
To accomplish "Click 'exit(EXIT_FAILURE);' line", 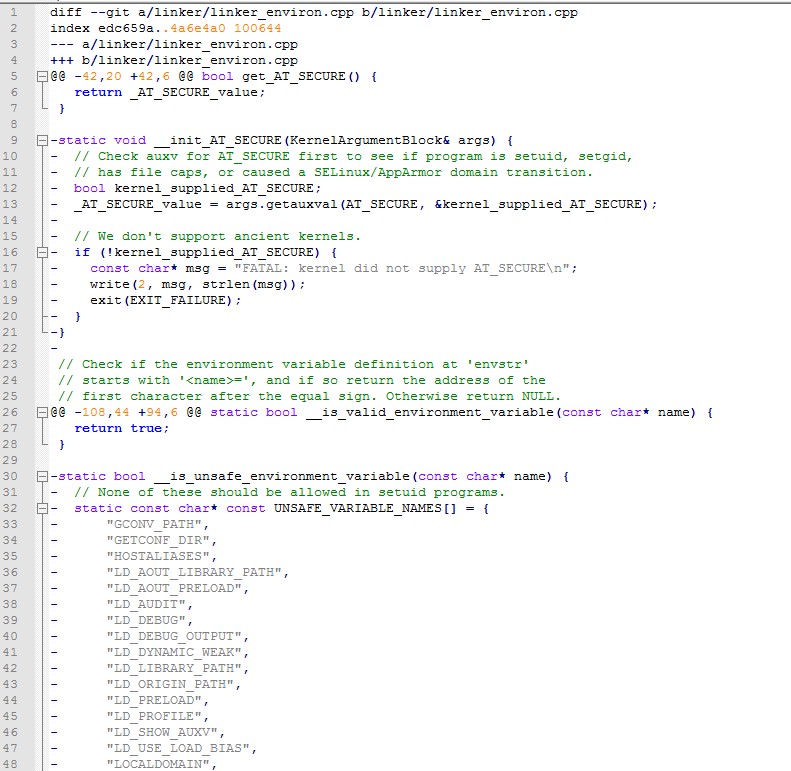I will [165, 301].
